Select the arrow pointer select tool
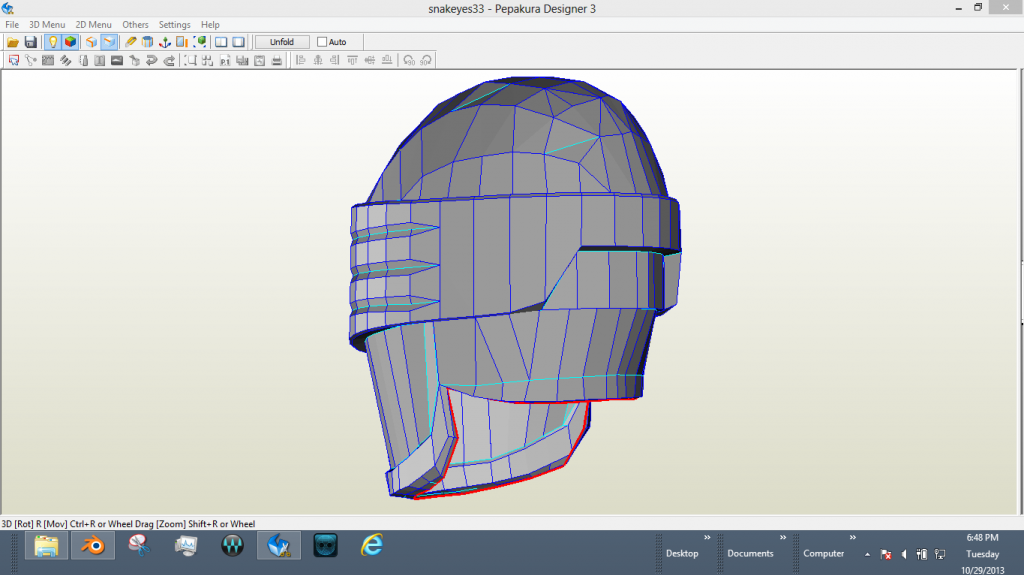 [14, 60]
